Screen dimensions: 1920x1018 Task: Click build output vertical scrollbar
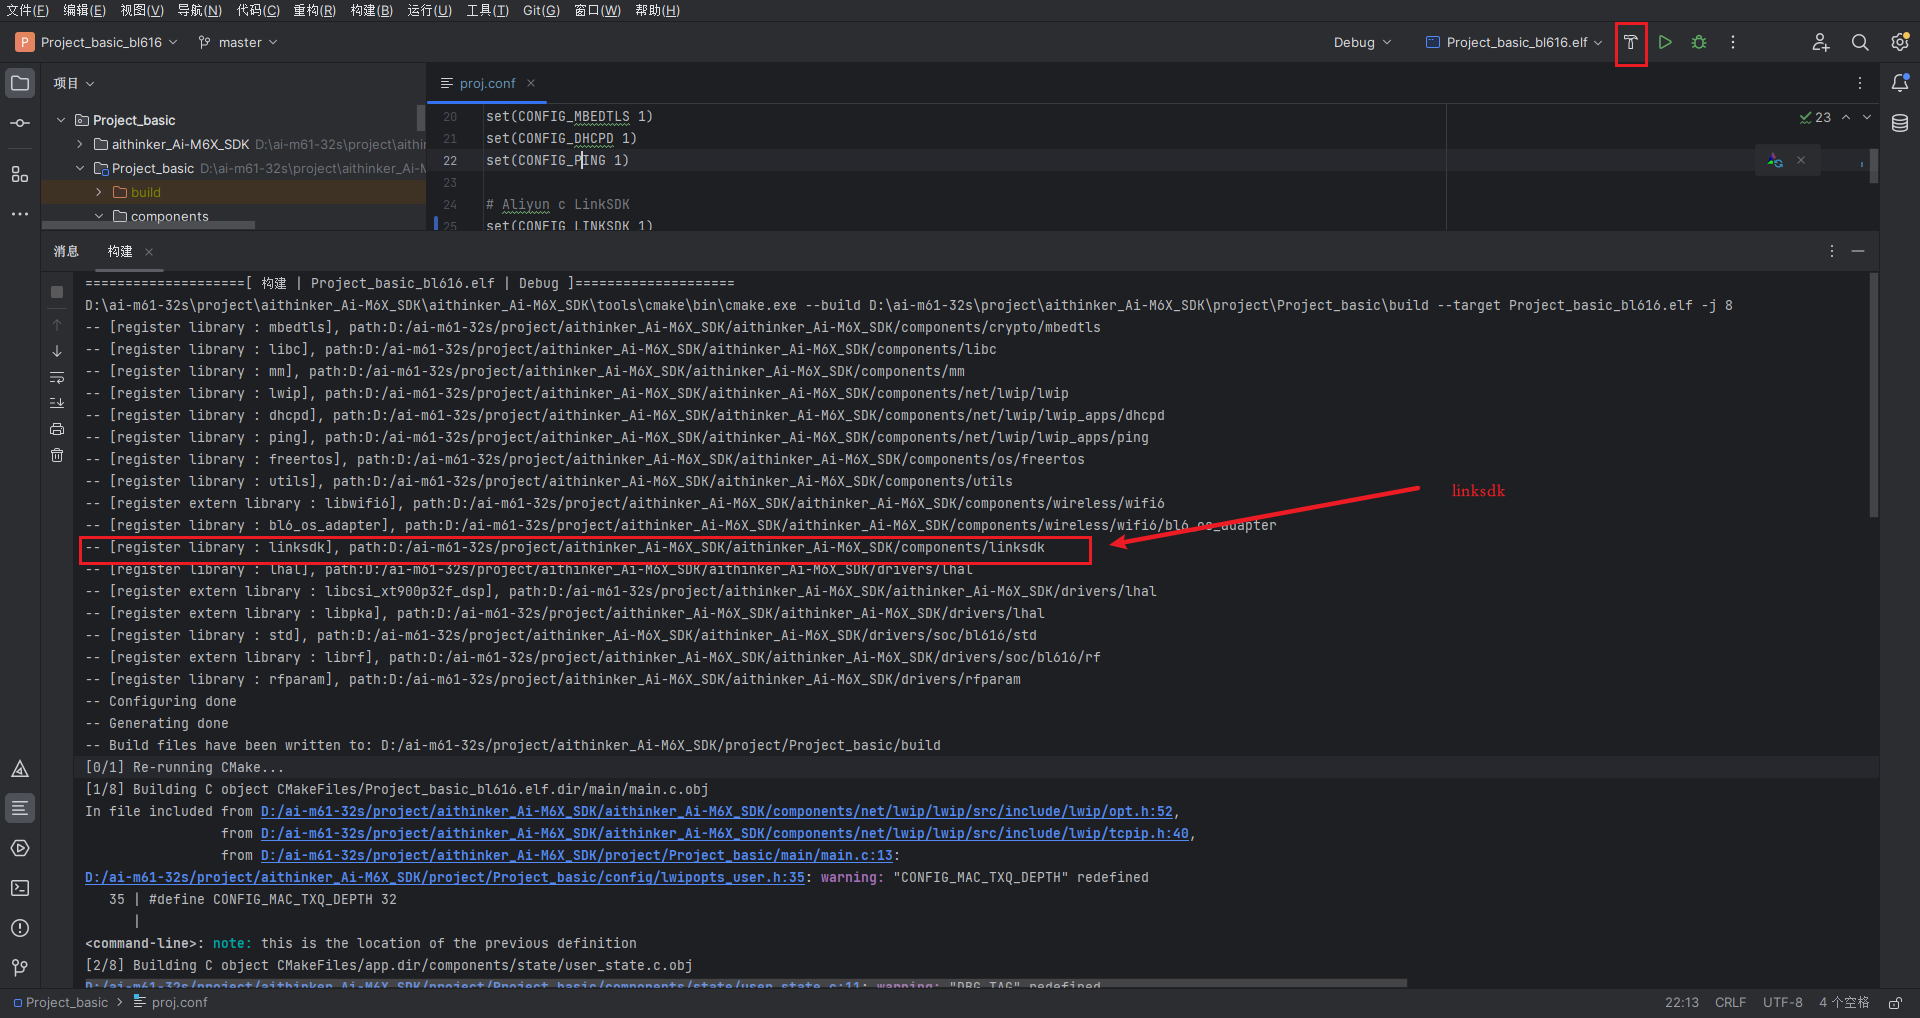[1873, 395]
